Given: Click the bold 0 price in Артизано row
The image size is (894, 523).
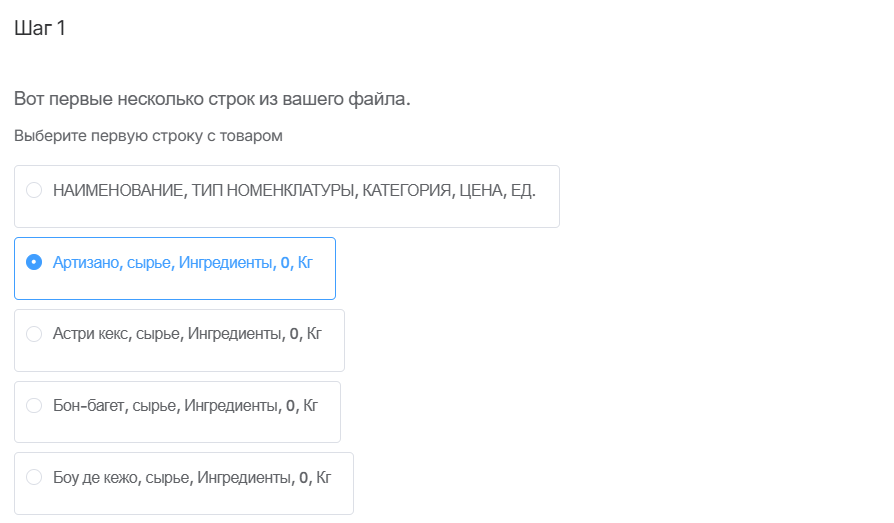Looking at the screenshot, I should pos(285,262).
